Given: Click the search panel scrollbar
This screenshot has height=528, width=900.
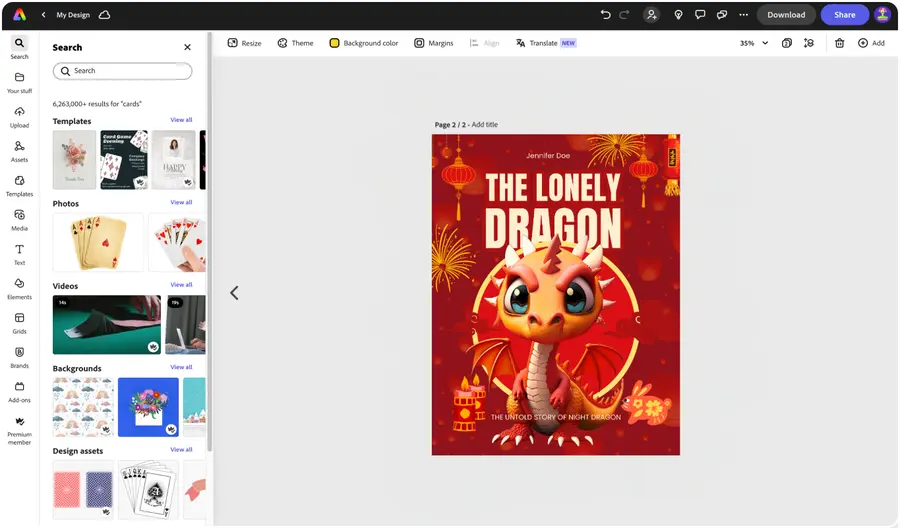Looking at the screenshot, I should pos(210,241).
